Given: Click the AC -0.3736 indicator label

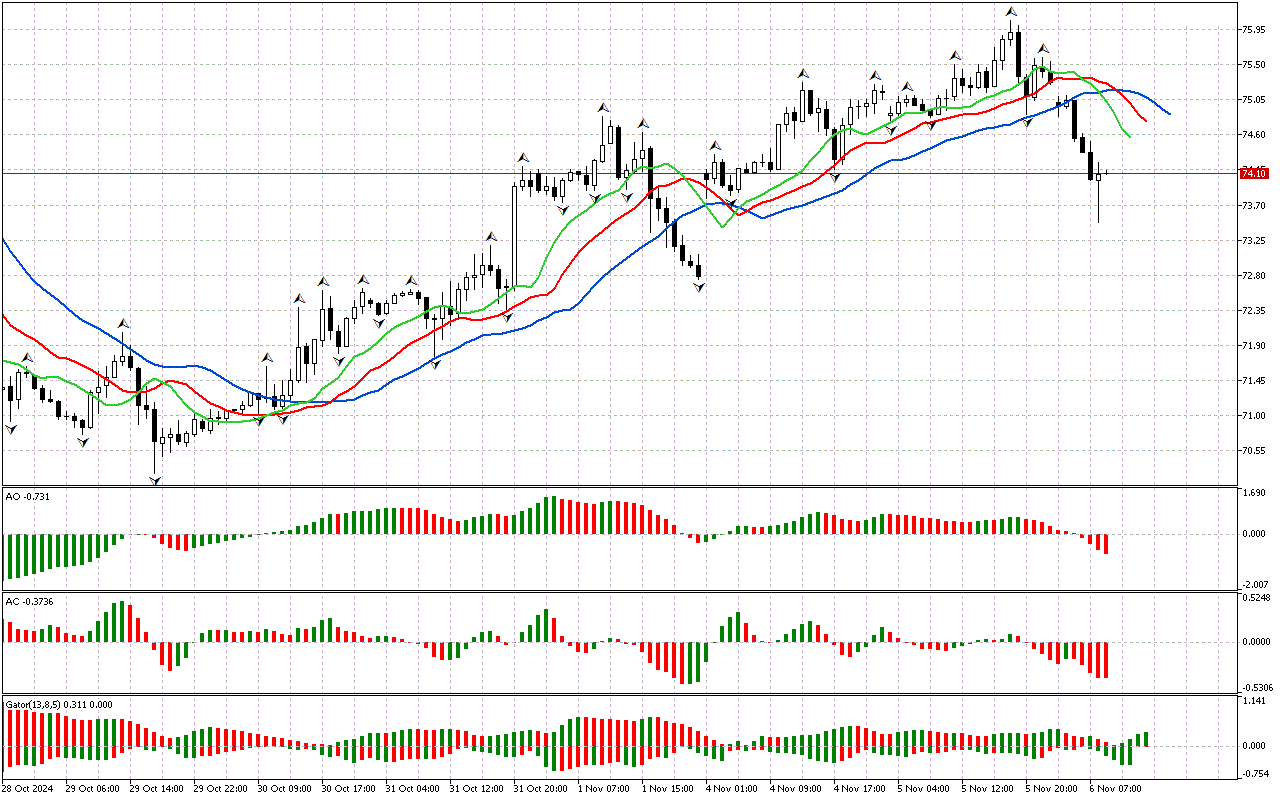Looking at the screenshot, I should point(30,601).
